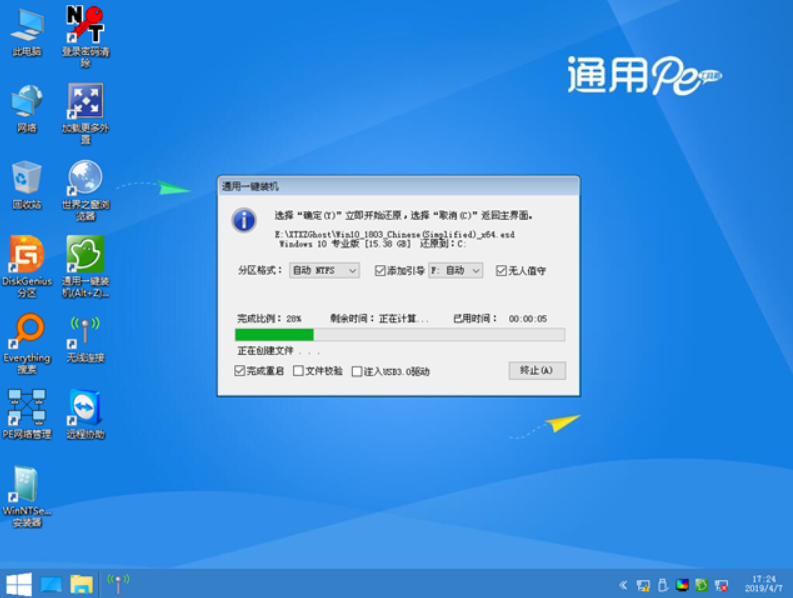Open the Everything 搜索 icon
This screenshot has width=793, height=598.
click(27, 344)
